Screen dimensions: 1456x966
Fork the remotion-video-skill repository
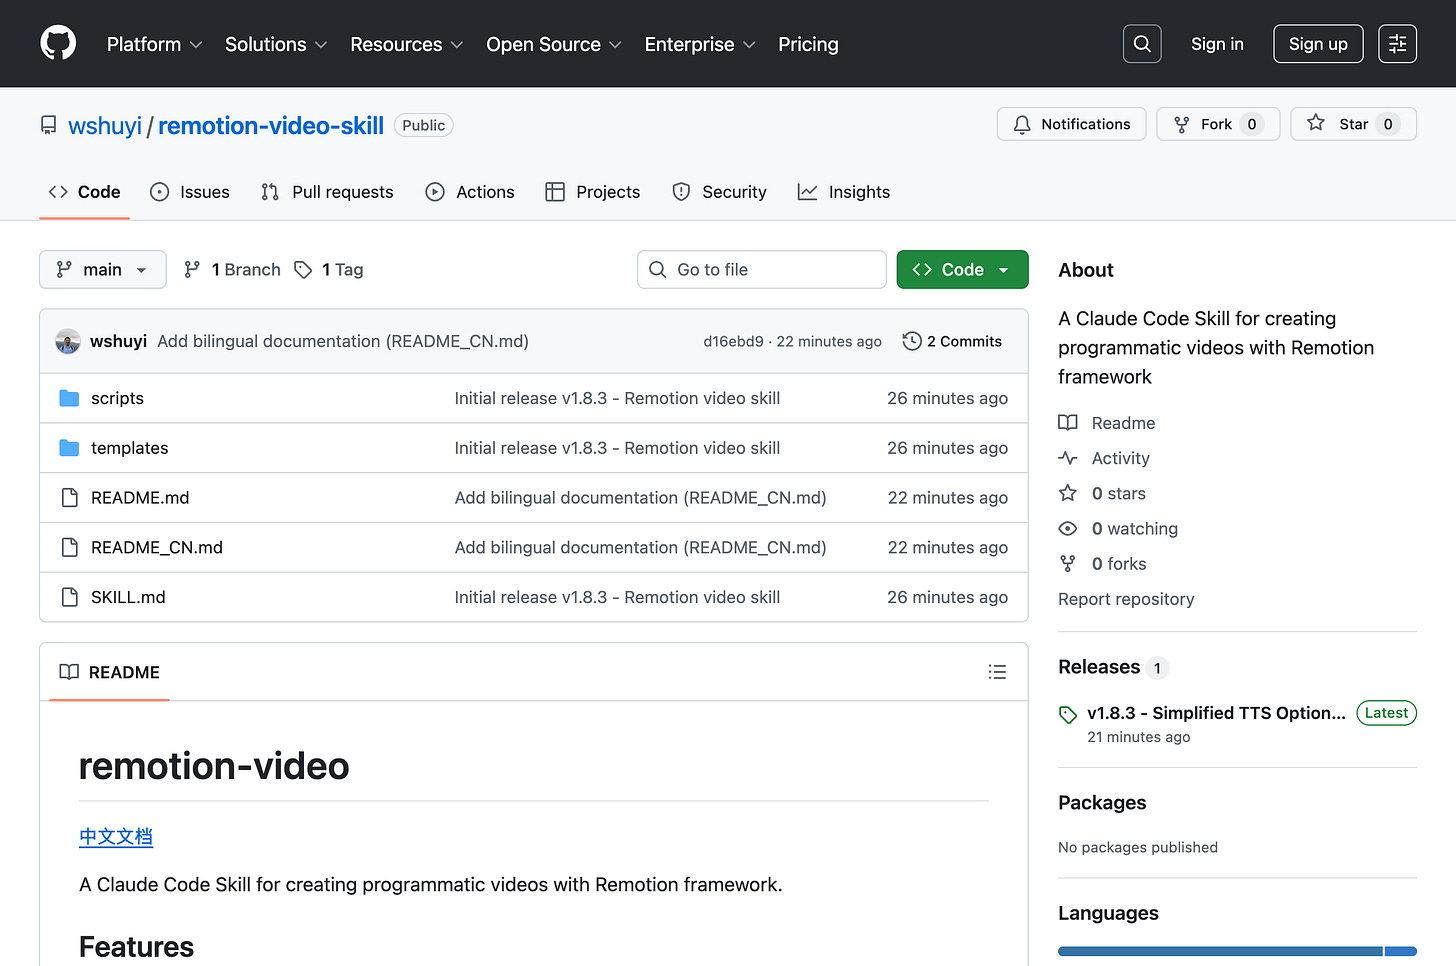pos(1218,124)
